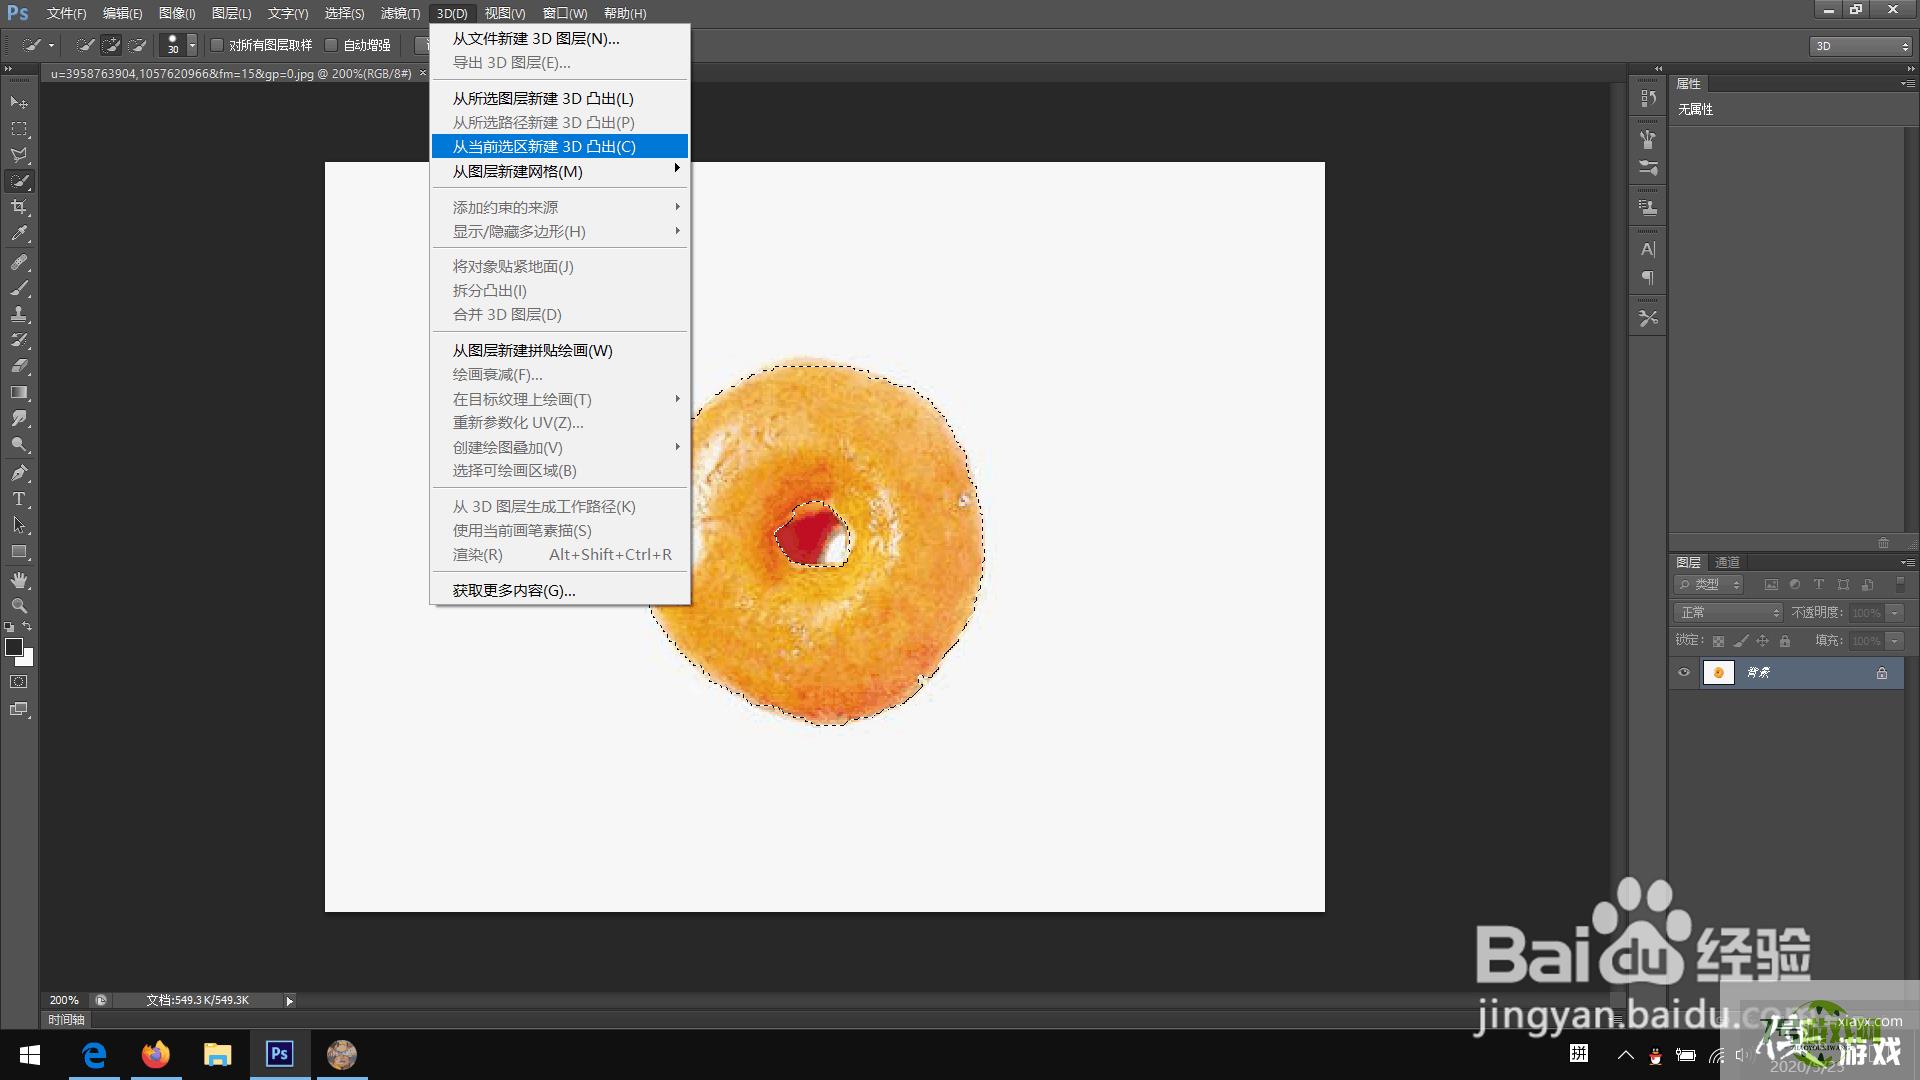
Task: Open the 属性 panel flyout menu
Action: (x=1907, y=84)
